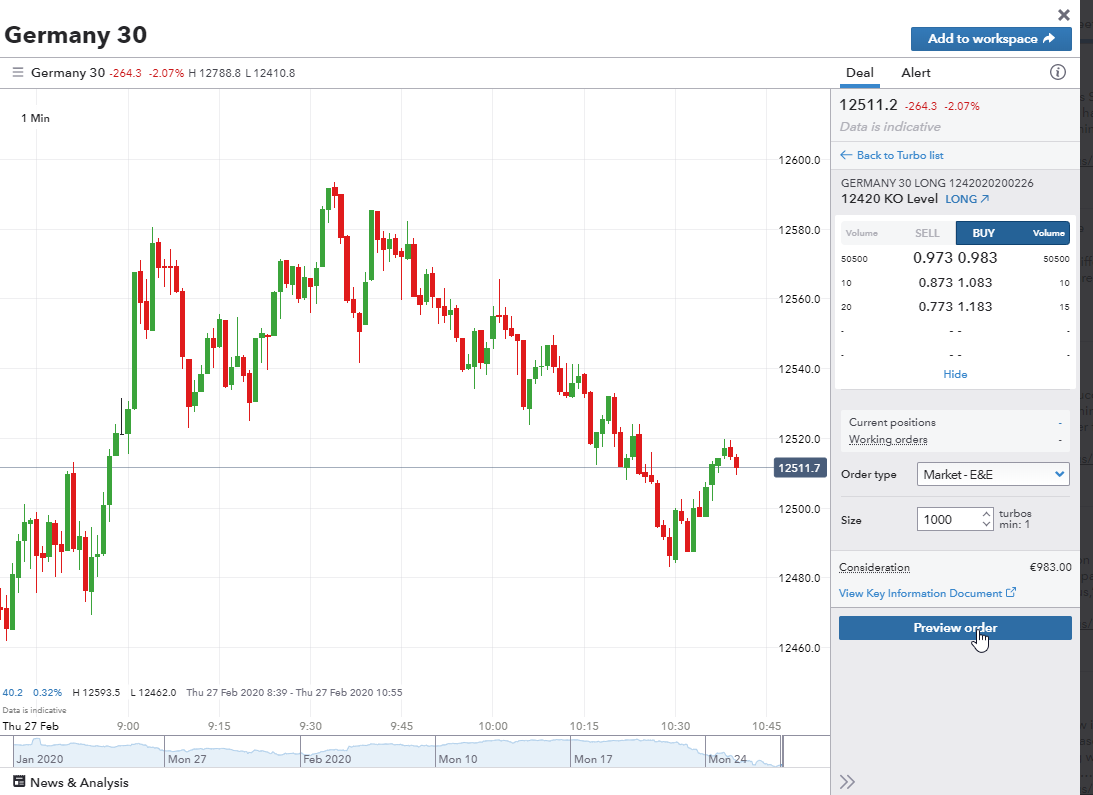Click the Size input field
This screenshot has width=1093, height=795.
tap(948, 520)
